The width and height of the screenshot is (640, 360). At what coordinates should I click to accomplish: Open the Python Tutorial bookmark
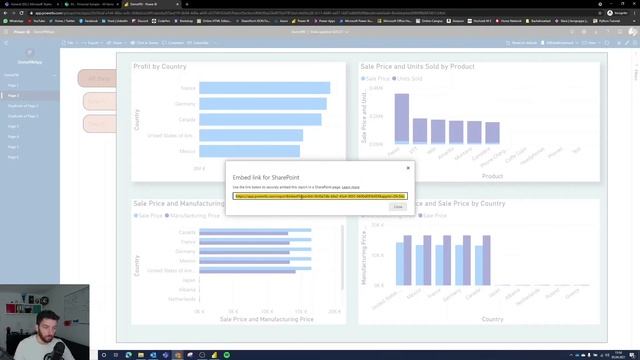[x=606, y=21]
